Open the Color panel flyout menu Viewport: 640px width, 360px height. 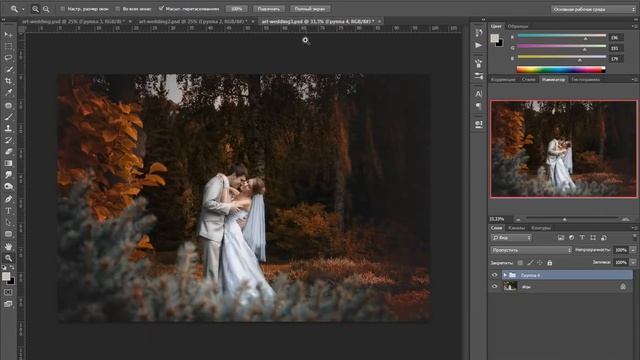[634, 26]
